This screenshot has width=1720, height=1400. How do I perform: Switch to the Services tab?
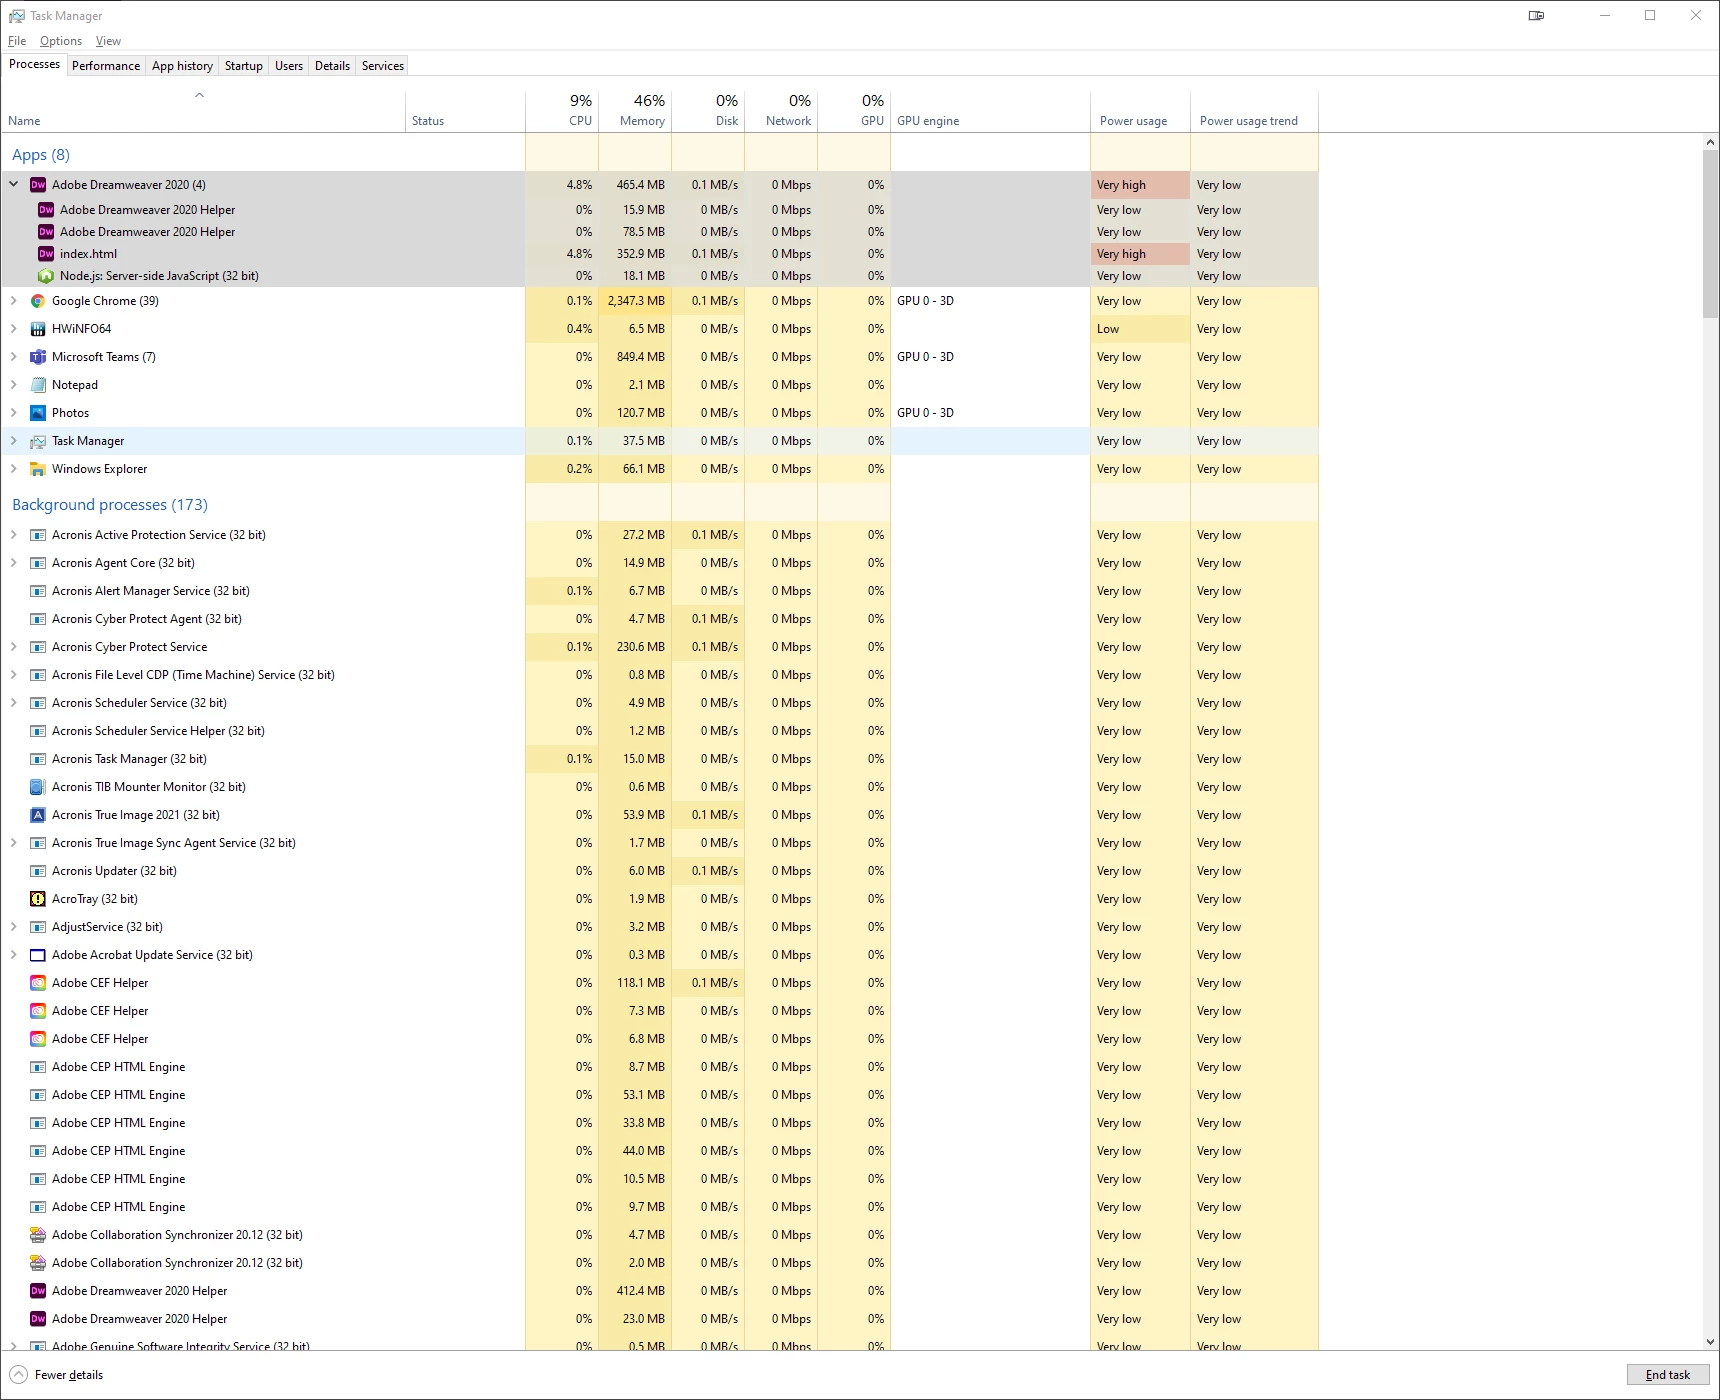pyautogui.click(x=383, y=66)
